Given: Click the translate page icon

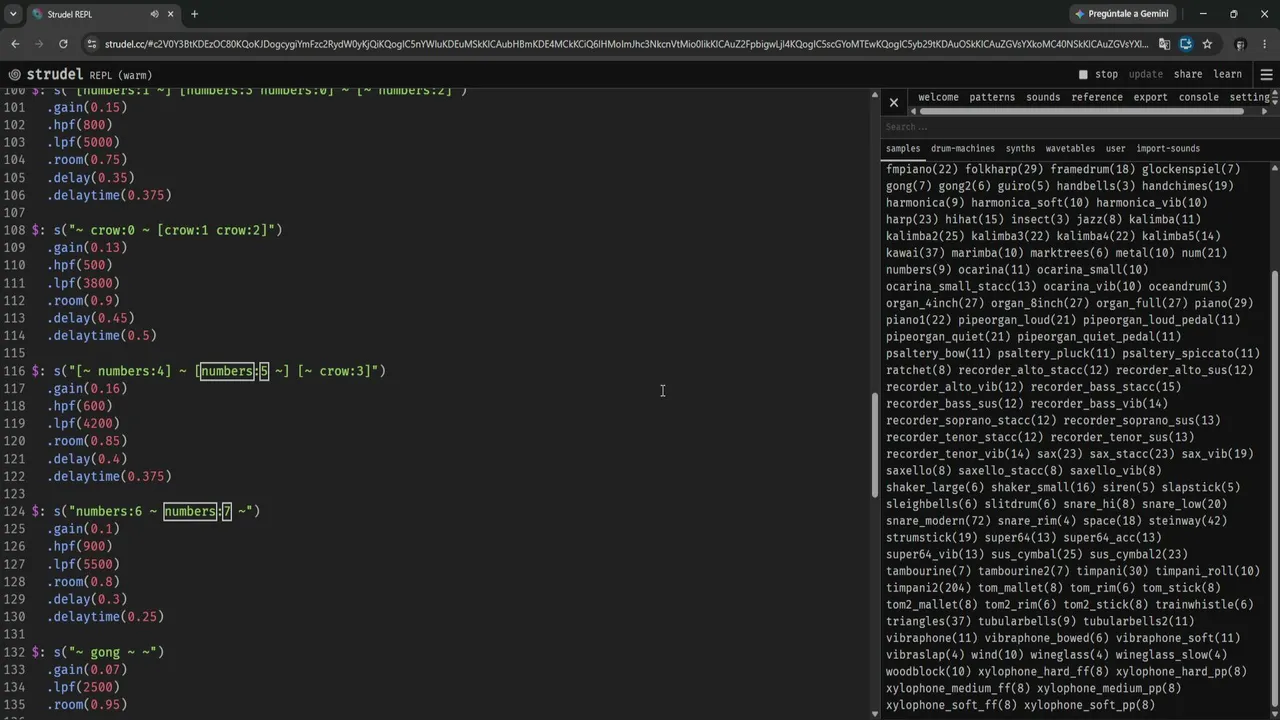Looking at the screenshot, I should coord(1164,44).
